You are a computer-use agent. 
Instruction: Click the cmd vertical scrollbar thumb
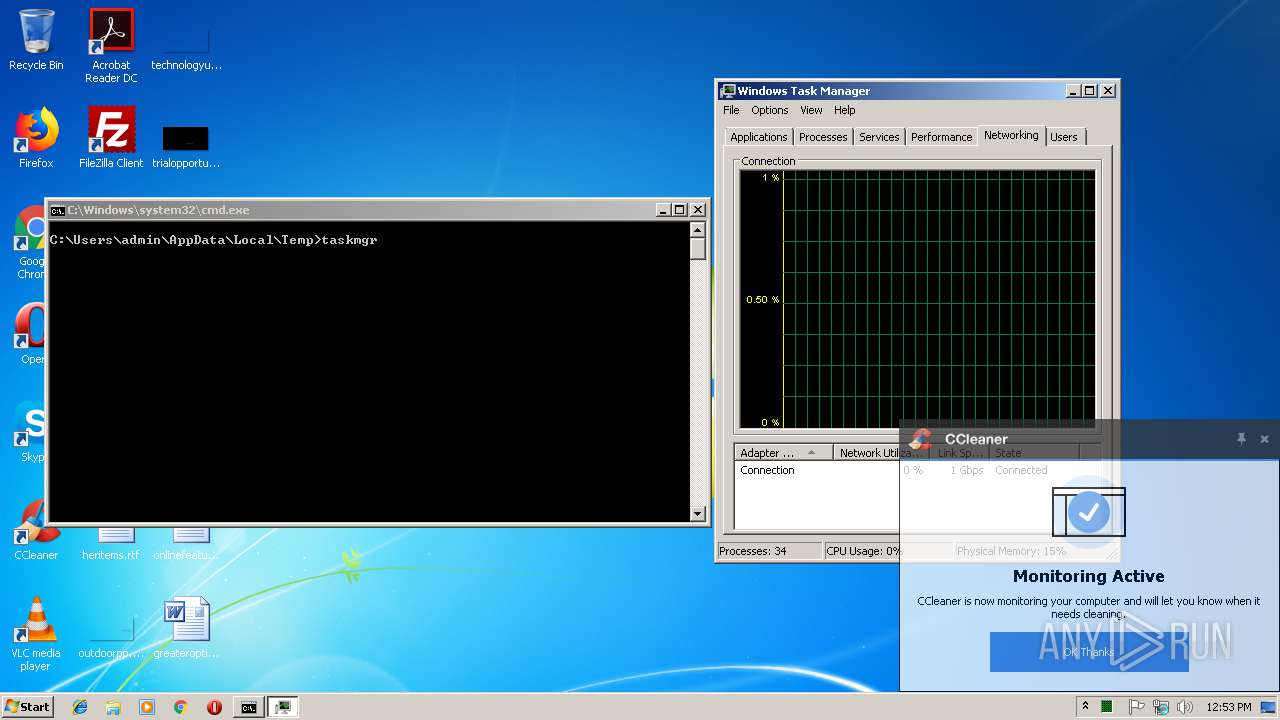(698, 249)
